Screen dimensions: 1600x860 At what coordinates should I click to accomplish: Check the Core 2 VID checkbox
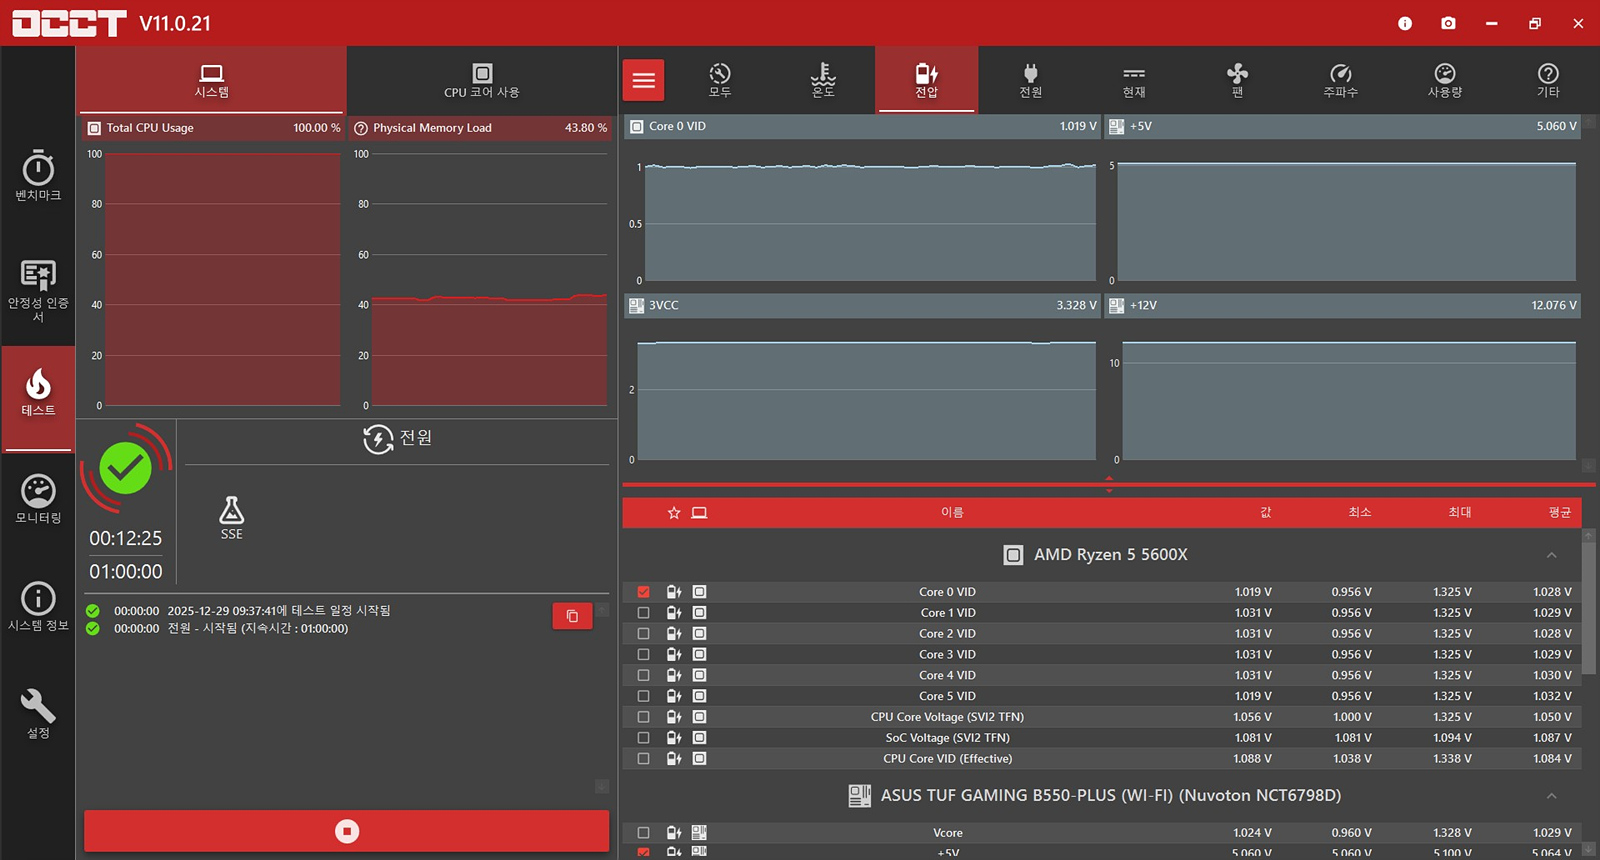coord(643,634)
